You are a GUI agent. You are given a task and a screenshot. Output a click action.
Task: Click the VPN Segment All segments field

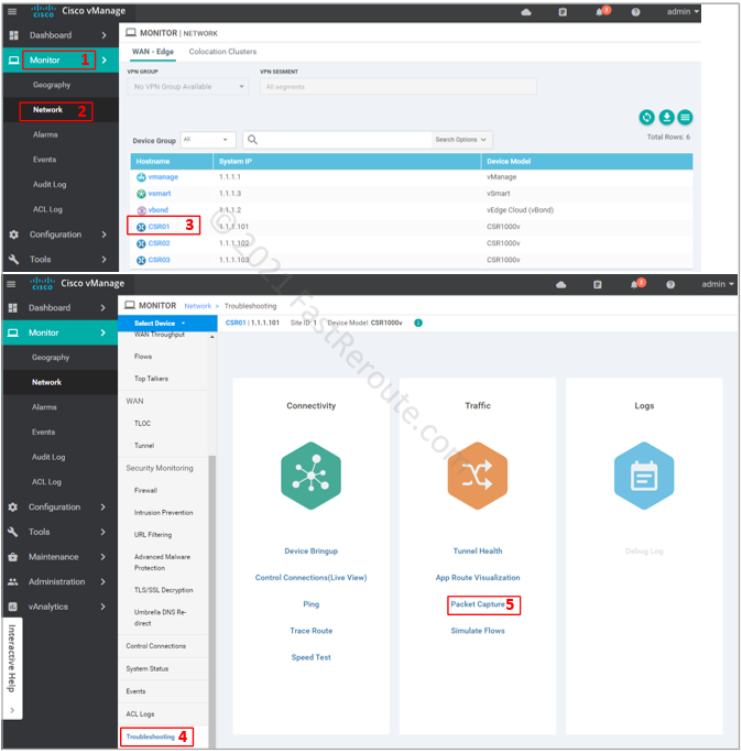pyautogui.click(x=398, y=87)
